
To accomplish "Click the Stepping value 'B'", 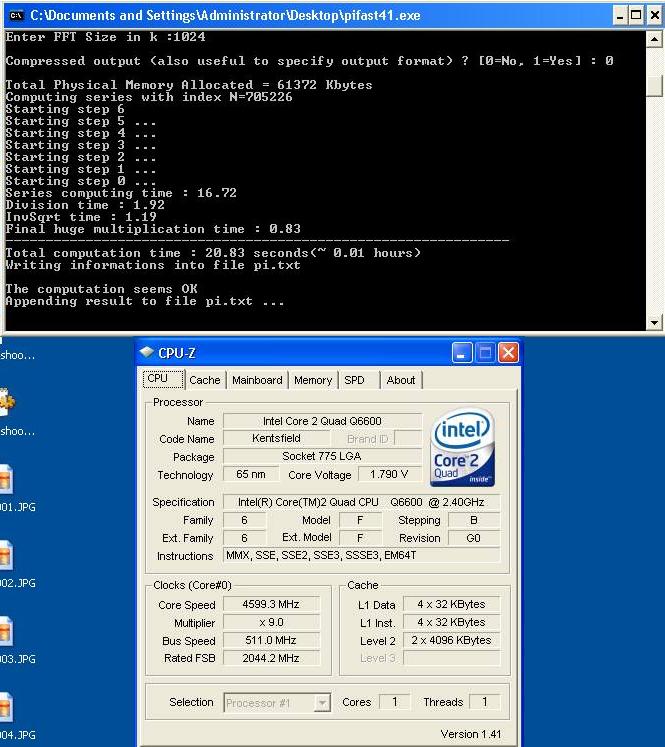I will coord(474,520).
